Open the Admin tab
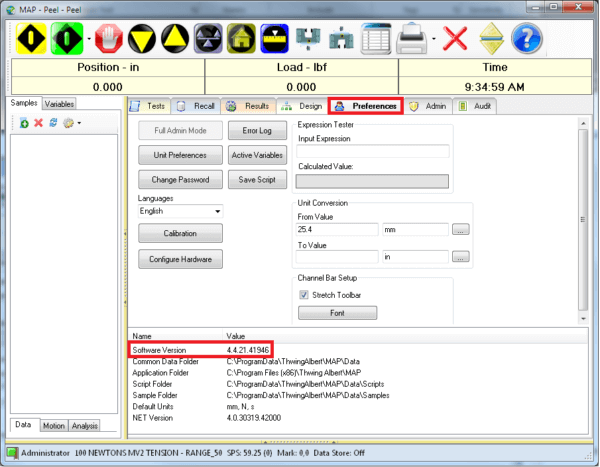 428,106
